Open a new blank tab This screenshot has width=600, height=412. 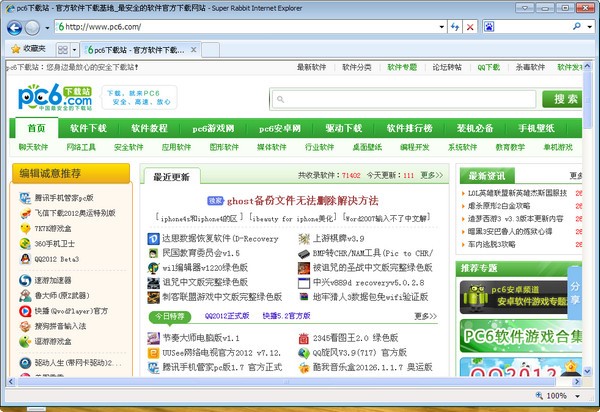pos(210,50)
